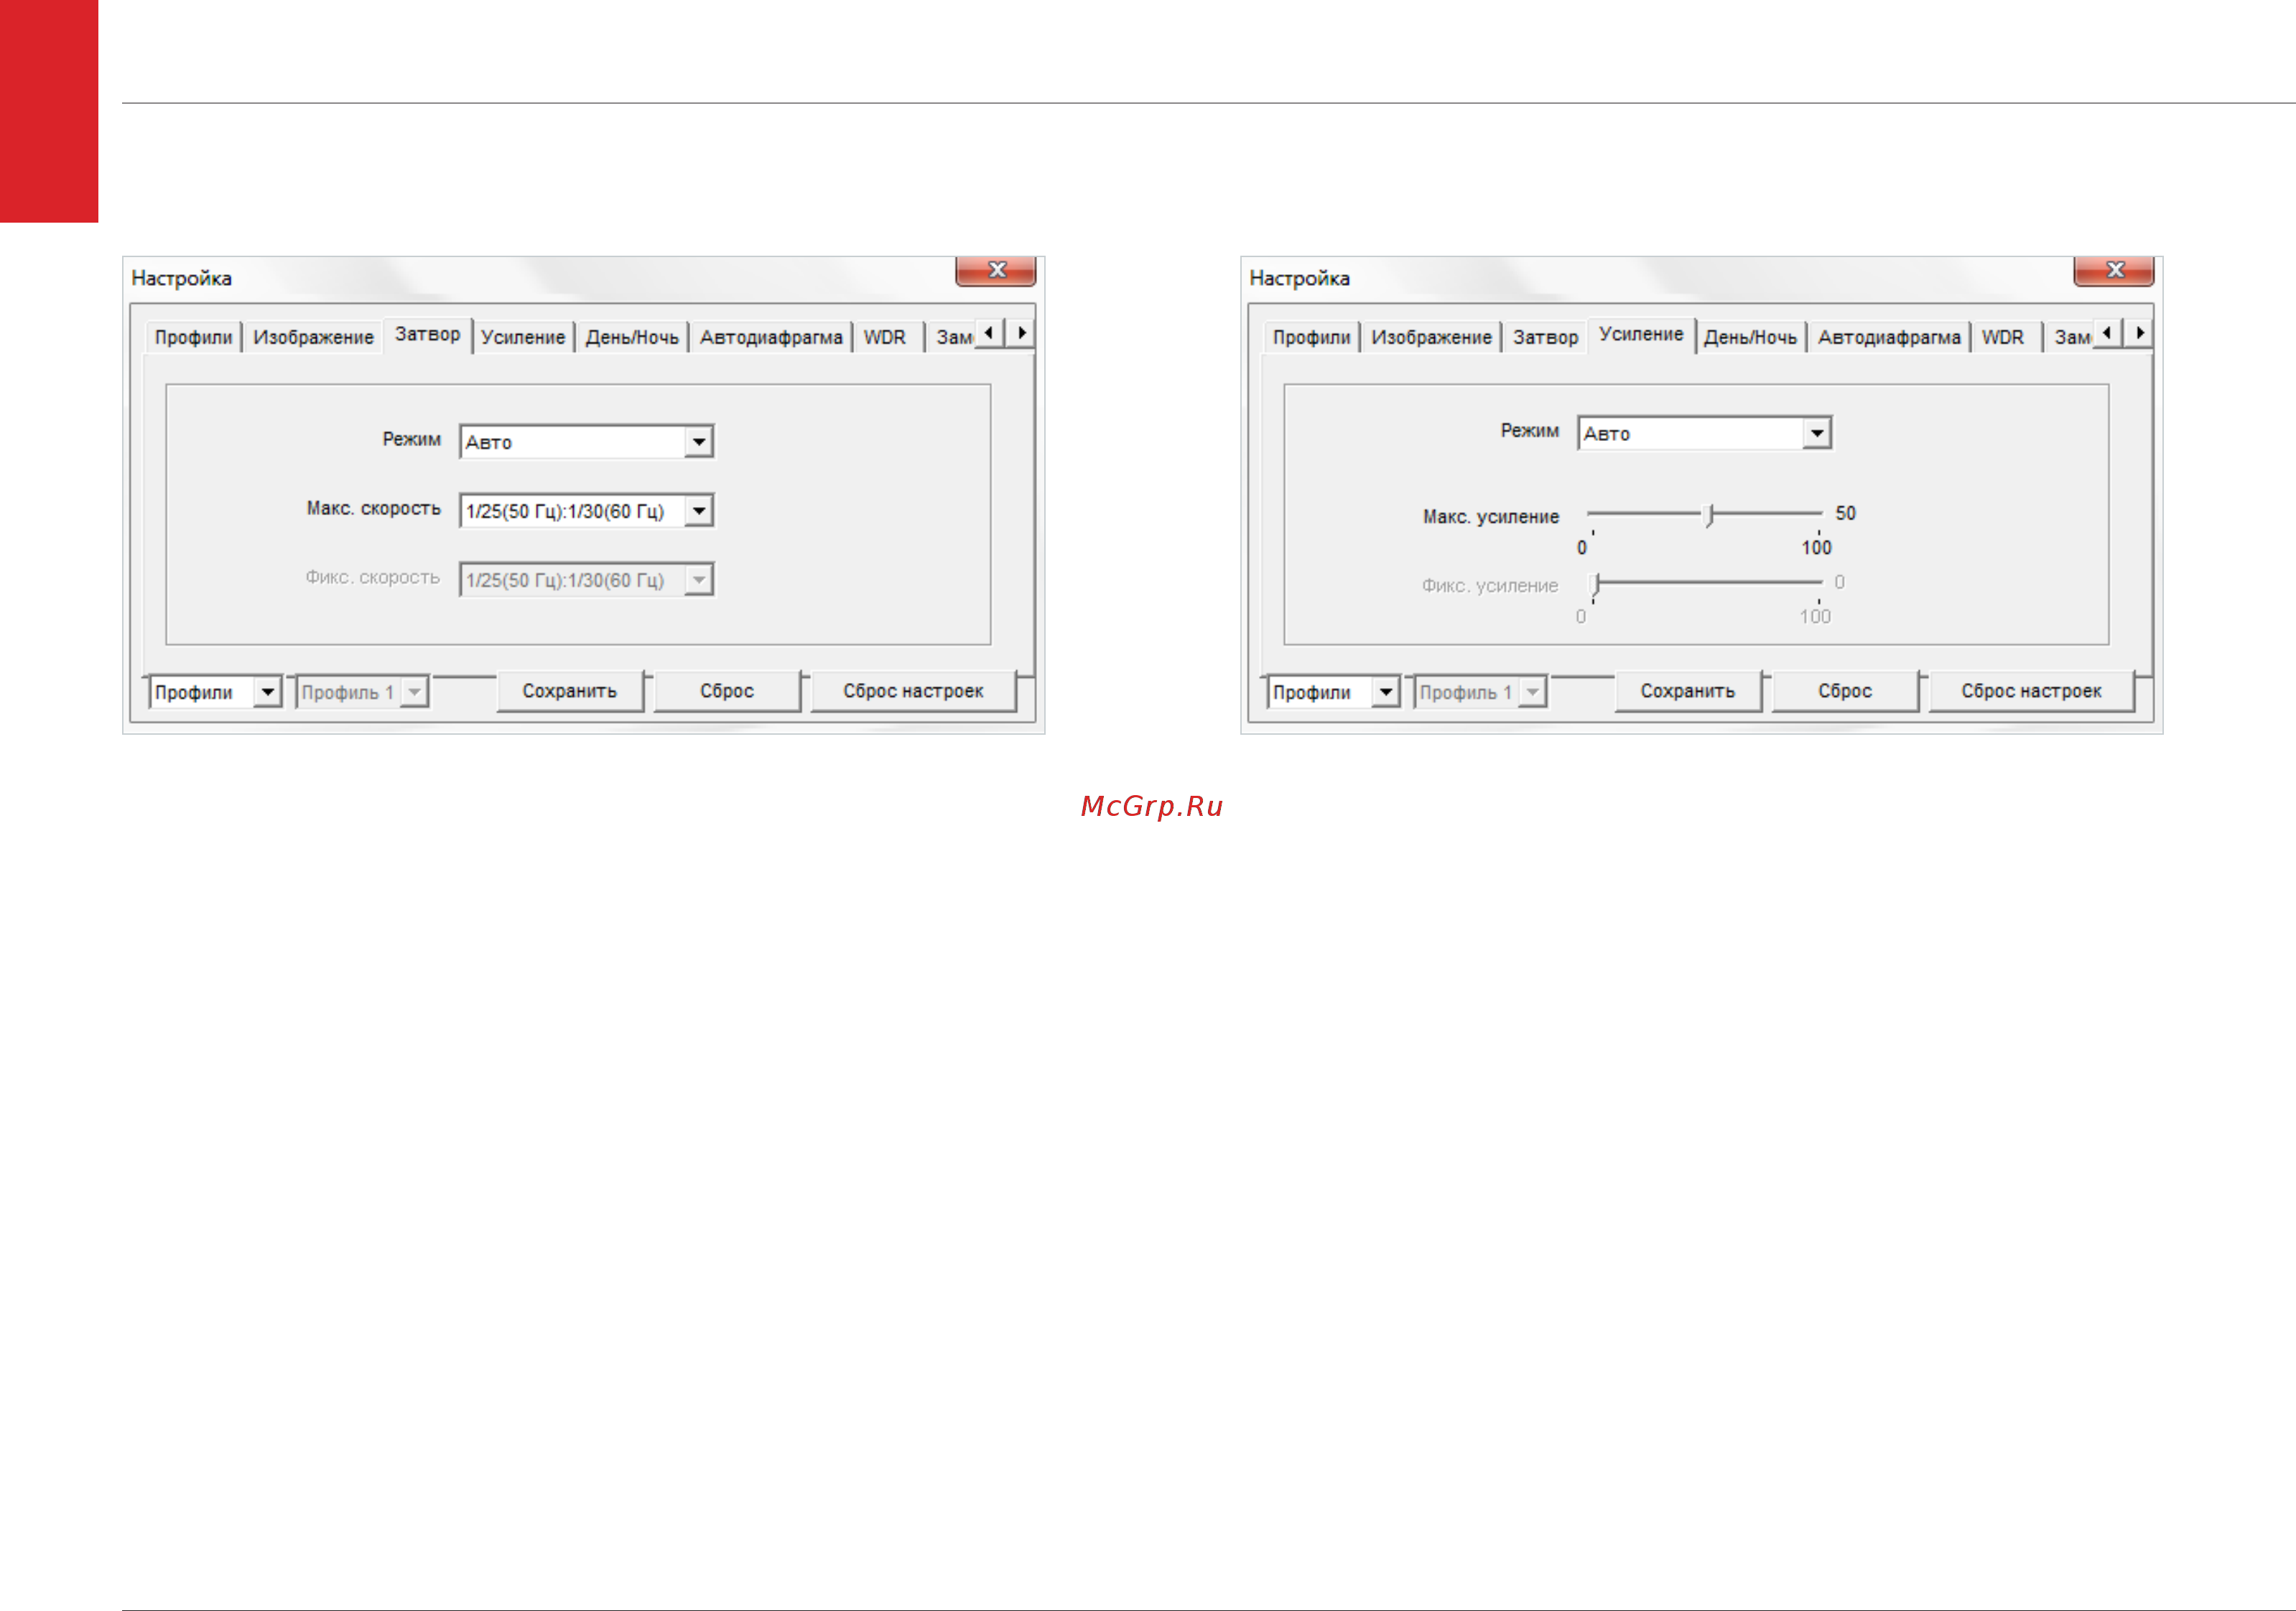
Task: Click Макс. усиление value 50
Action: tap(1845, 513)
